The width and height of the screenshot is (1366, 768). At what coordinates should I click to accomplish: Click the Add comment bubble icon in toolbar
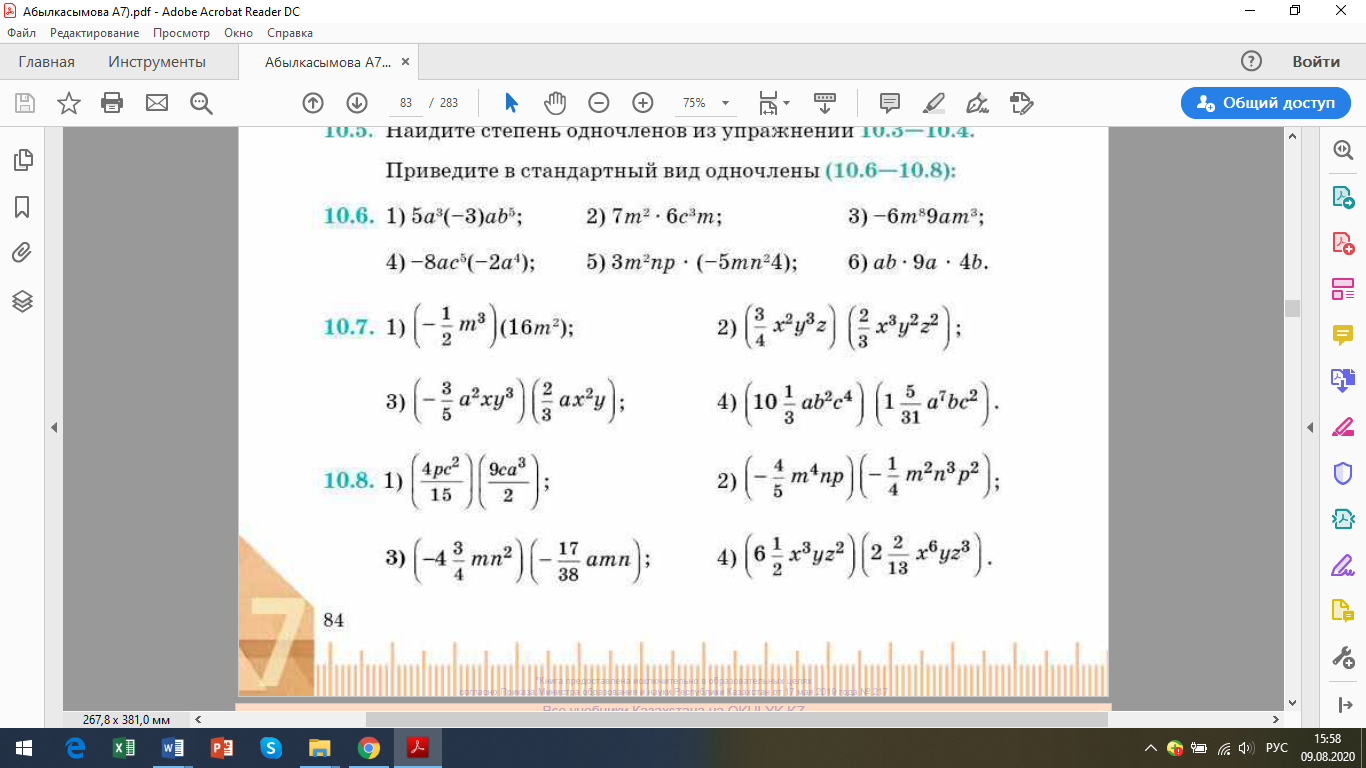[889, 103]
